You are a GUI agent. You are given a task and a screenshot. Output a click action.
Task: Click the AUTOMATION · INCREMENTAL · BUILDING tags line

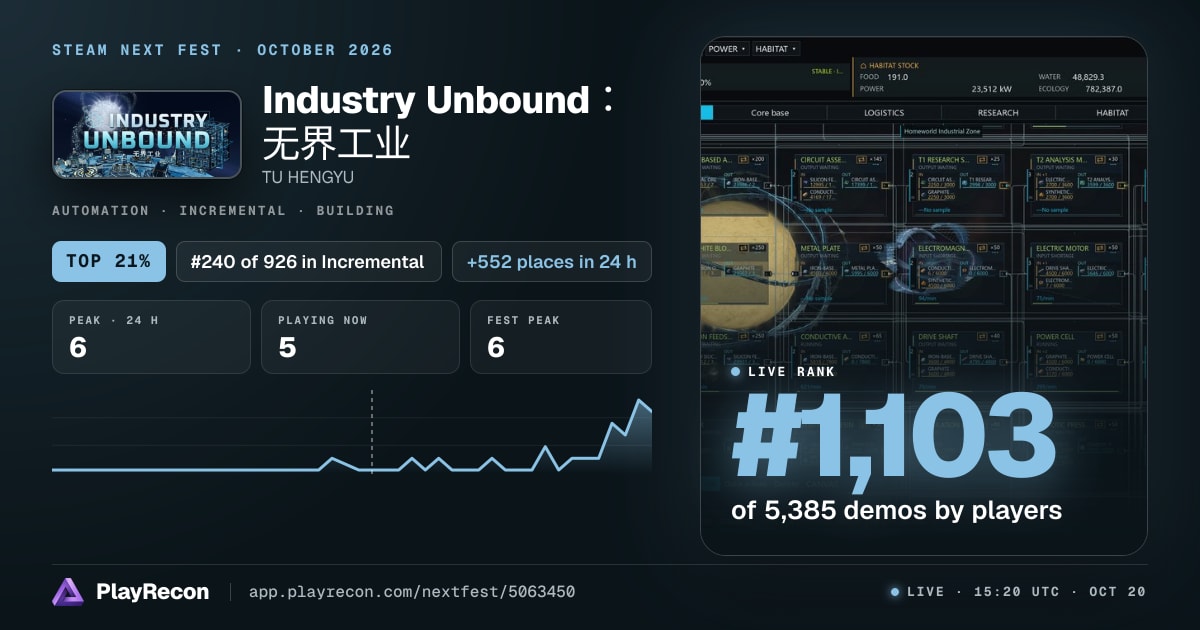tap(223, 211)
